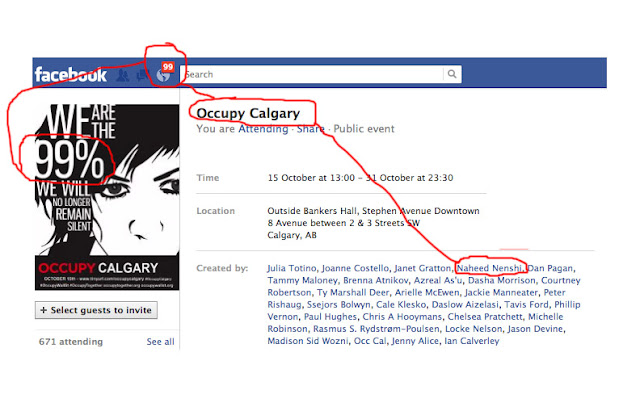Click the 671 attending count
Image resolution: width=640 pixels, height=407 pixels.
click(x=71, y=342)
